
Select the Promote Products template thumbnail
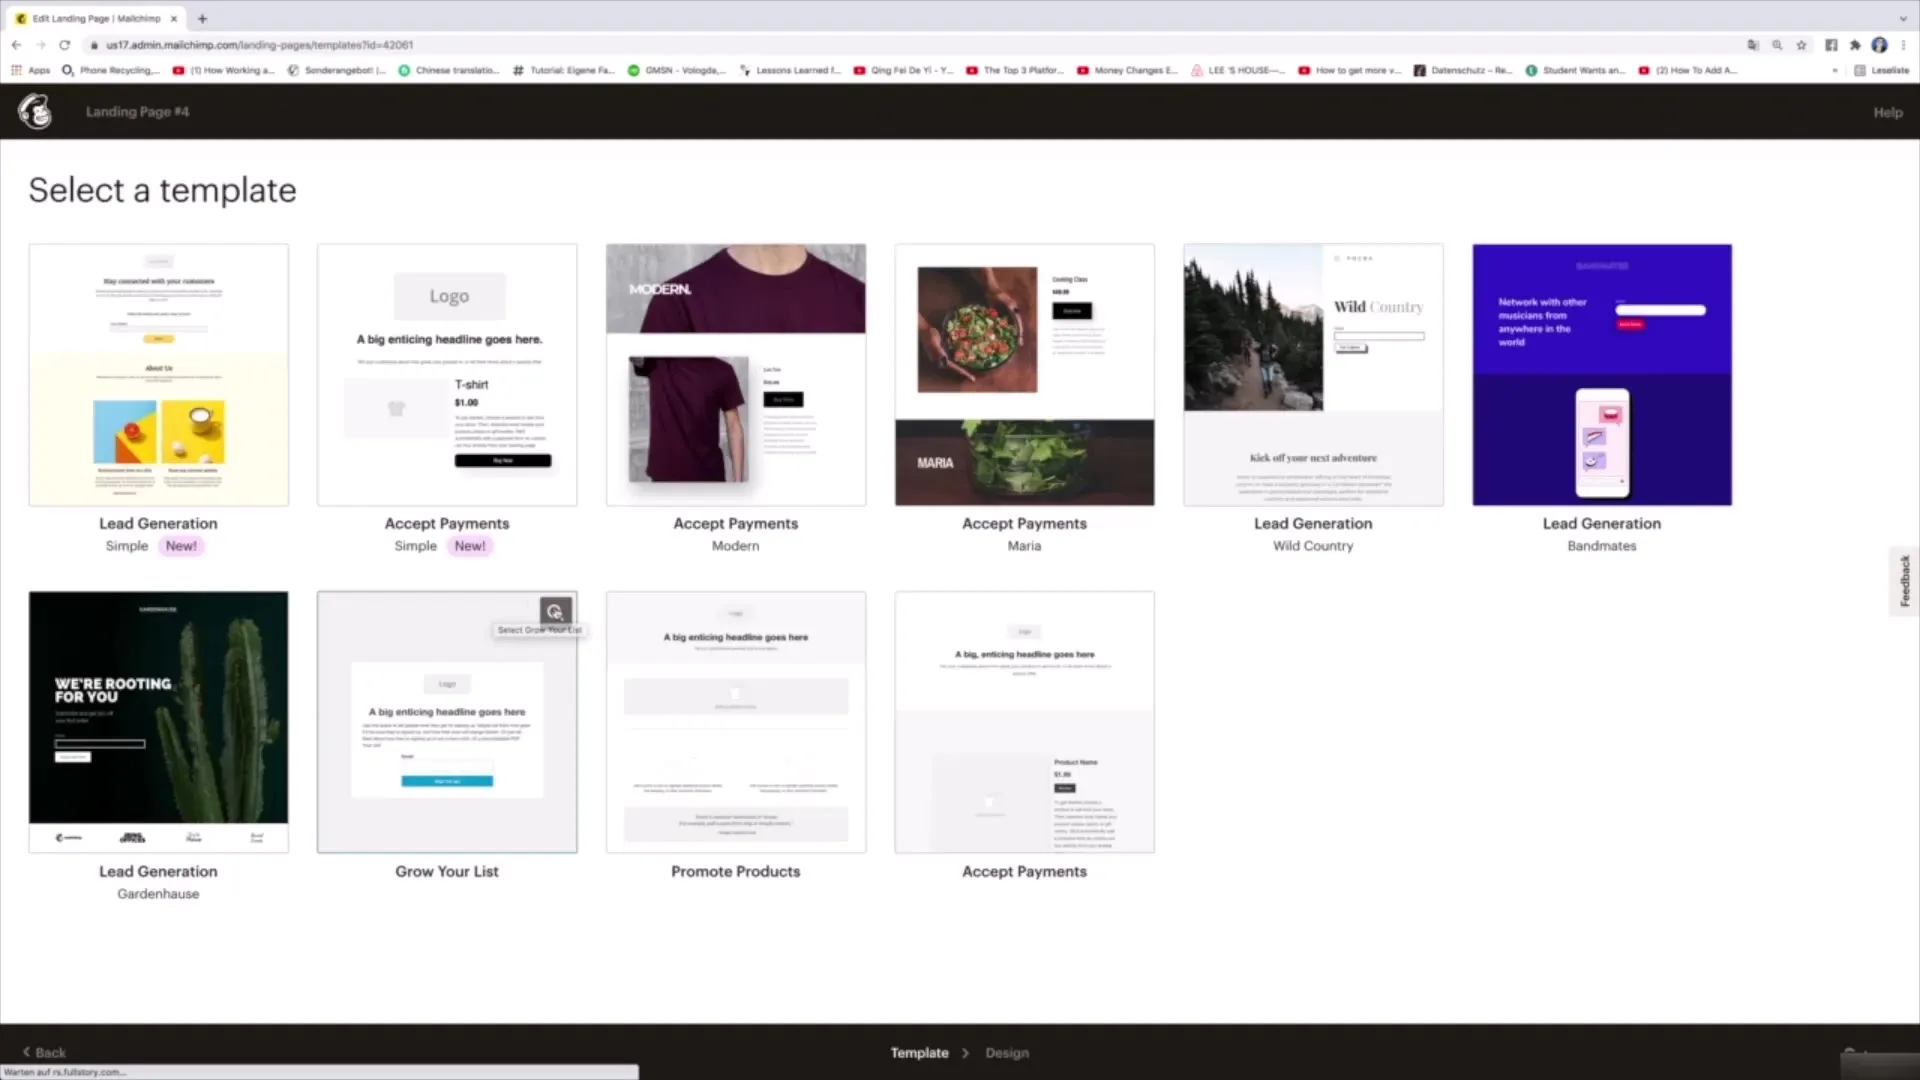click(736, 722)
